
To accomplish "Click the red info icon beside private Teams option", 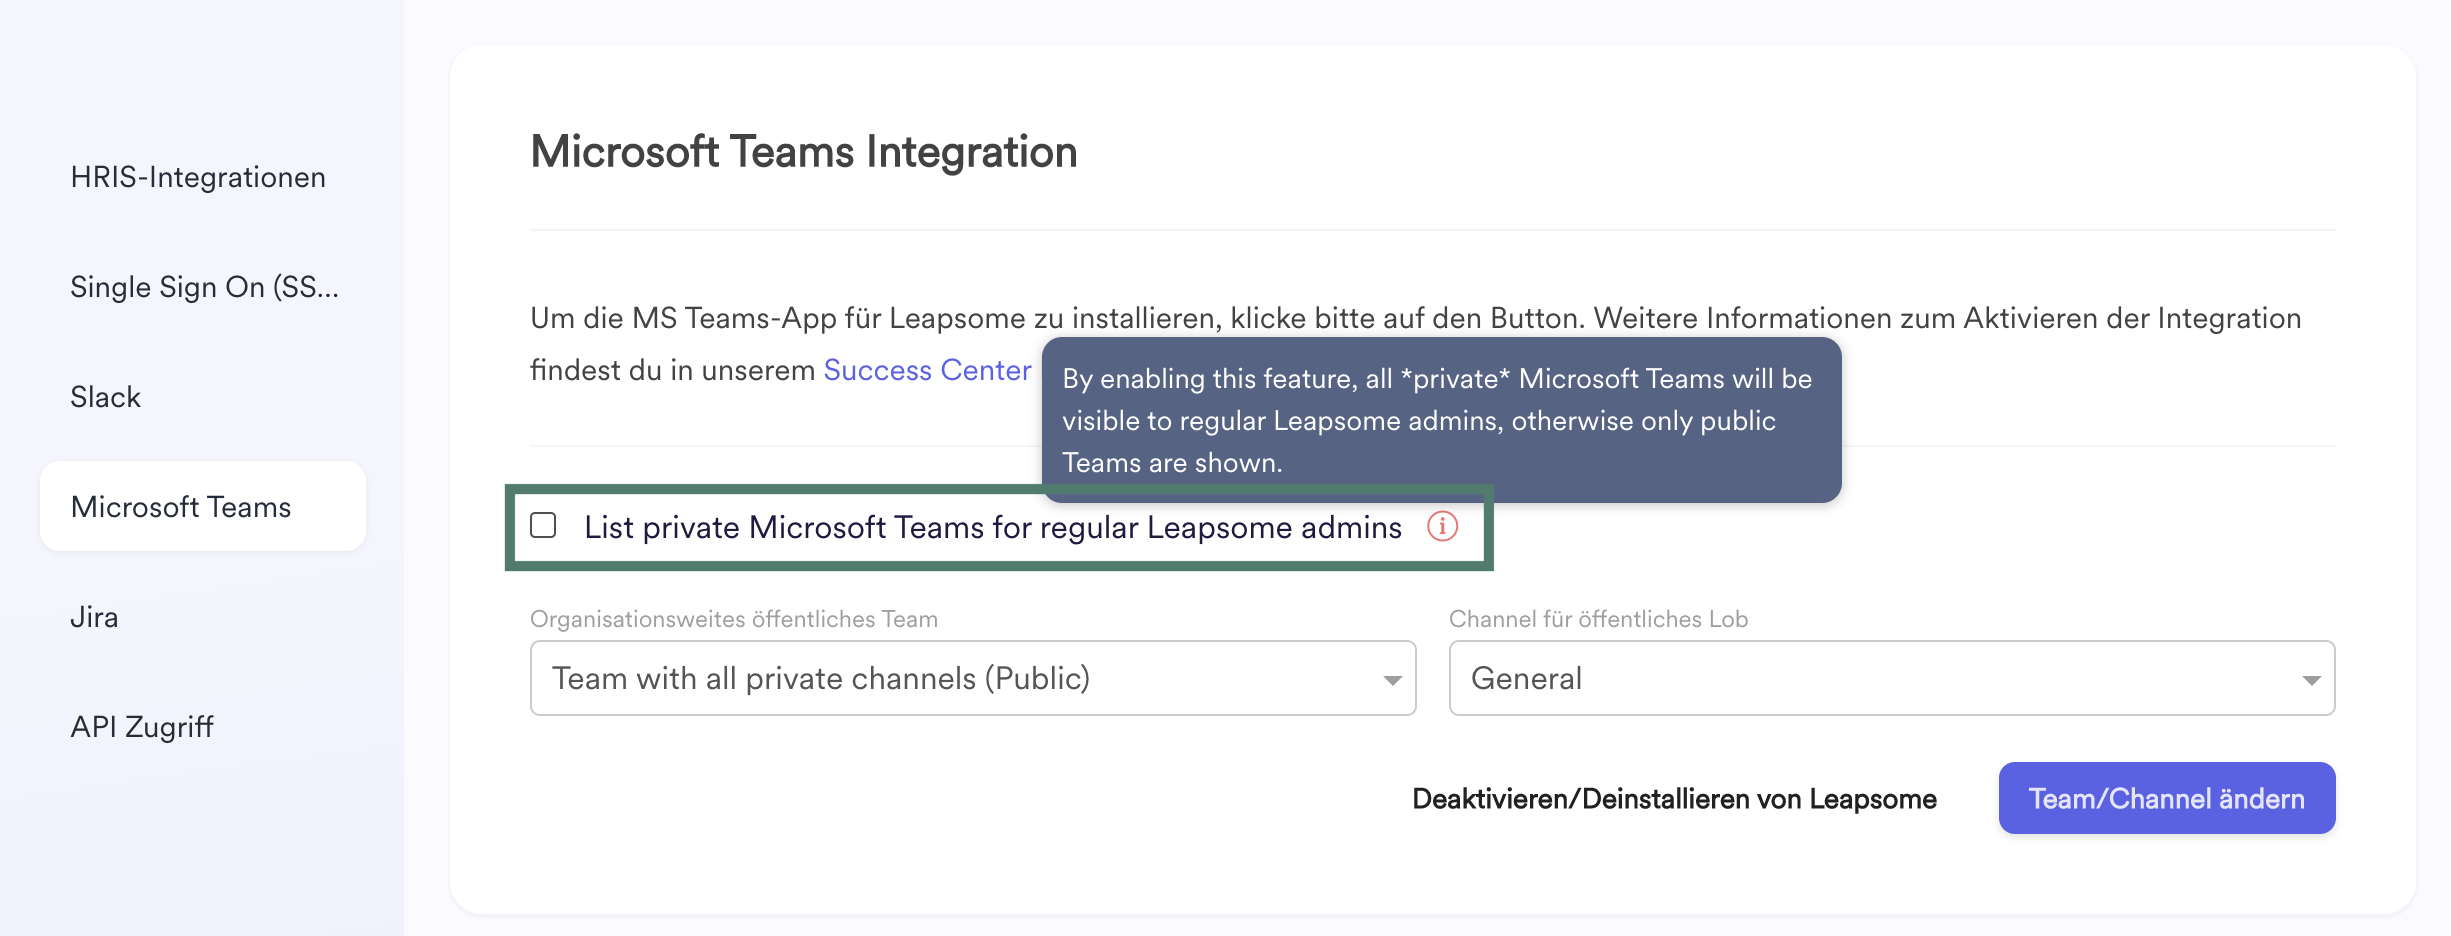I will (x=1442, y=526).
